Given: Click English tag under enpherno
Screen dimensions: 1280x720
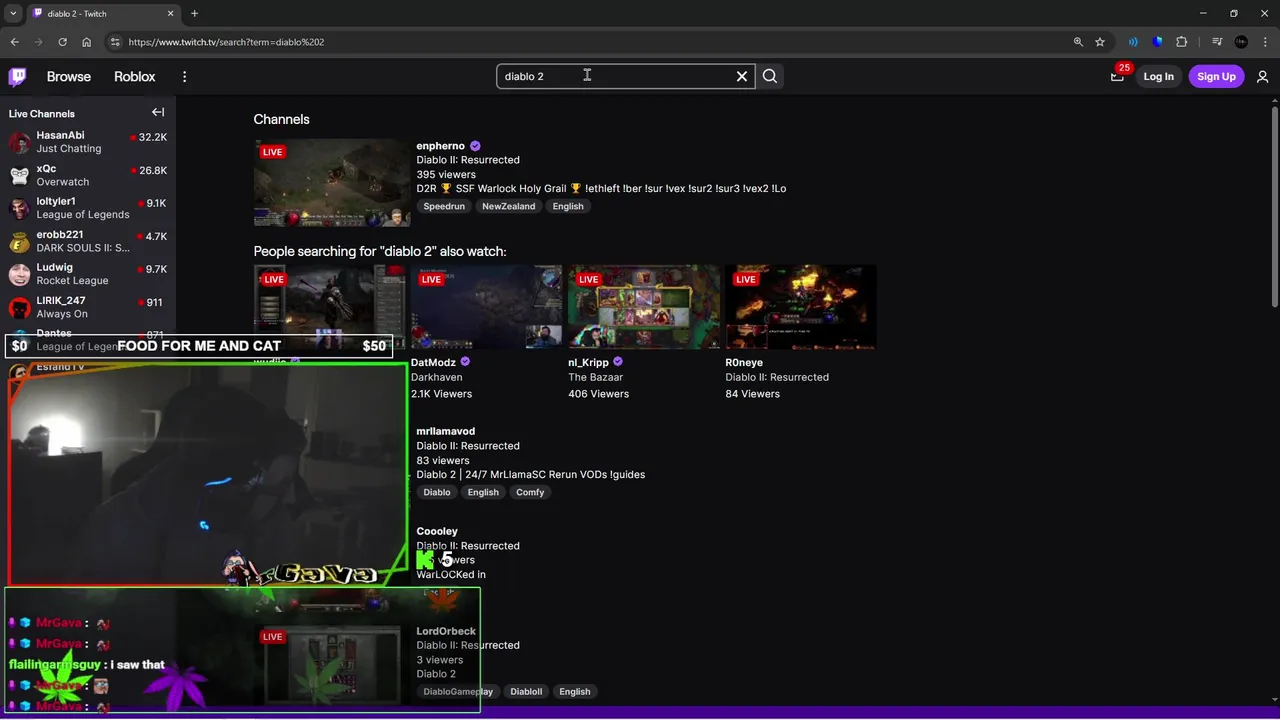Looking at the screenshot, I should 568,206.
